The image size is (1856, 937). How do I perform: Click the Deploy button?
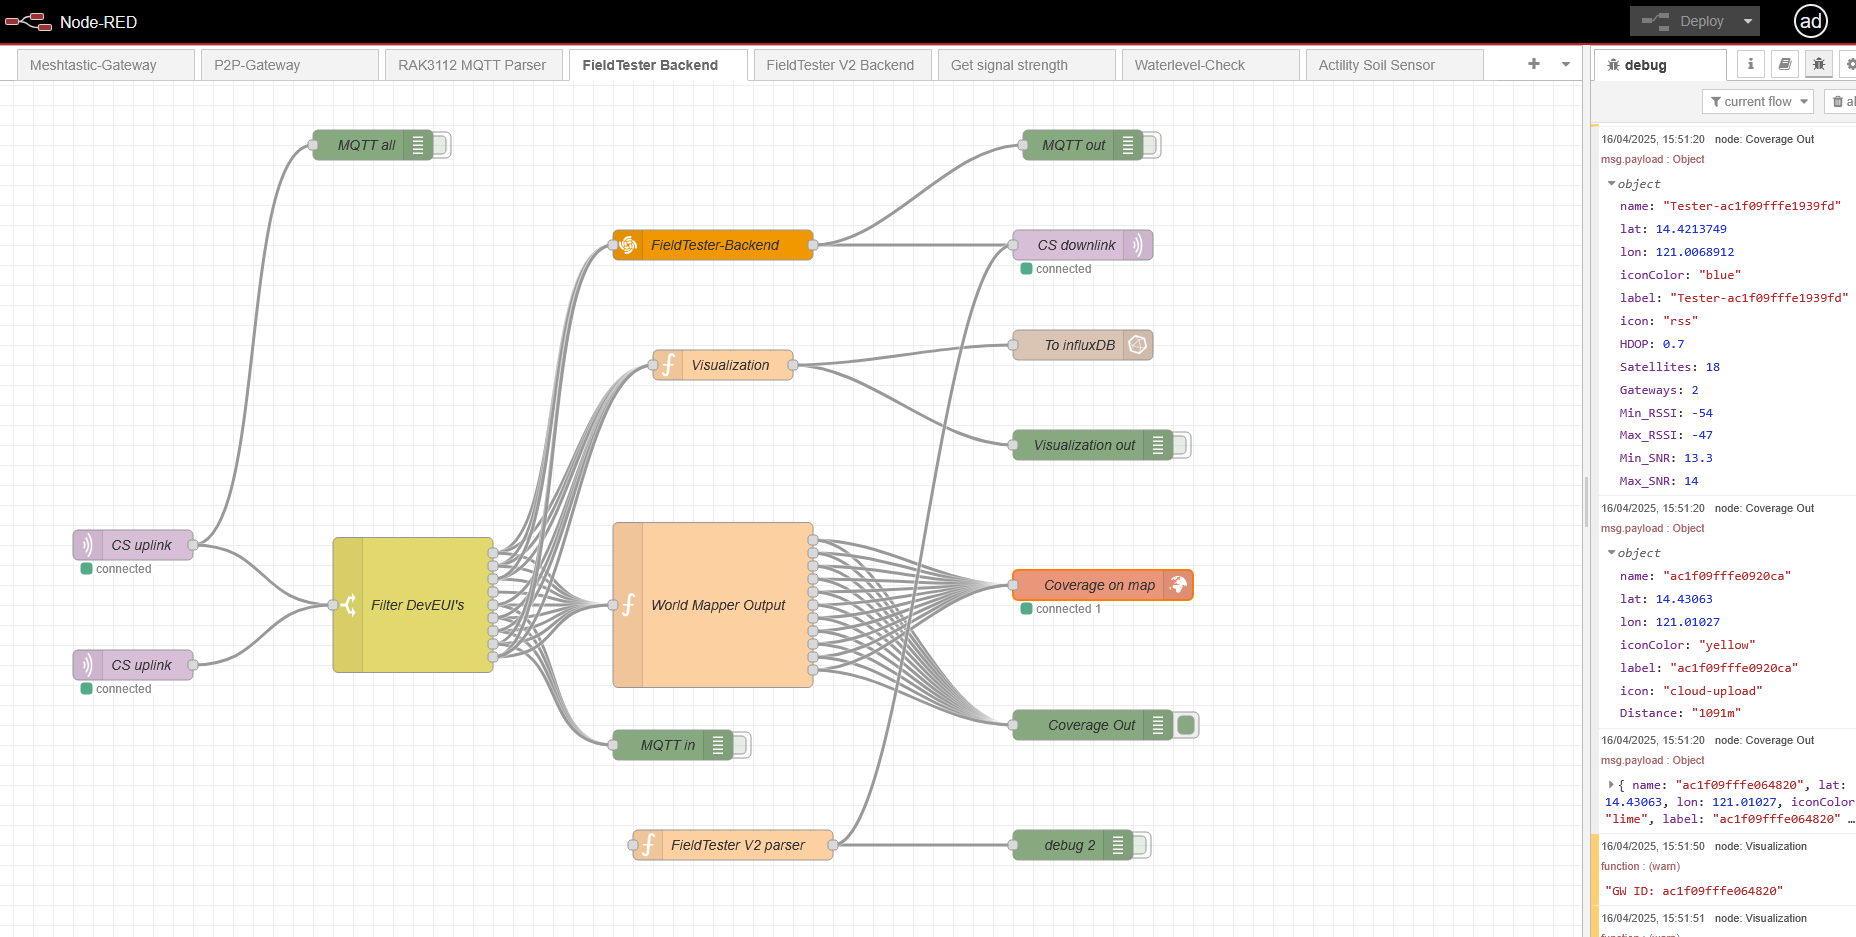pyautogui.click(x=1690, y=21)
